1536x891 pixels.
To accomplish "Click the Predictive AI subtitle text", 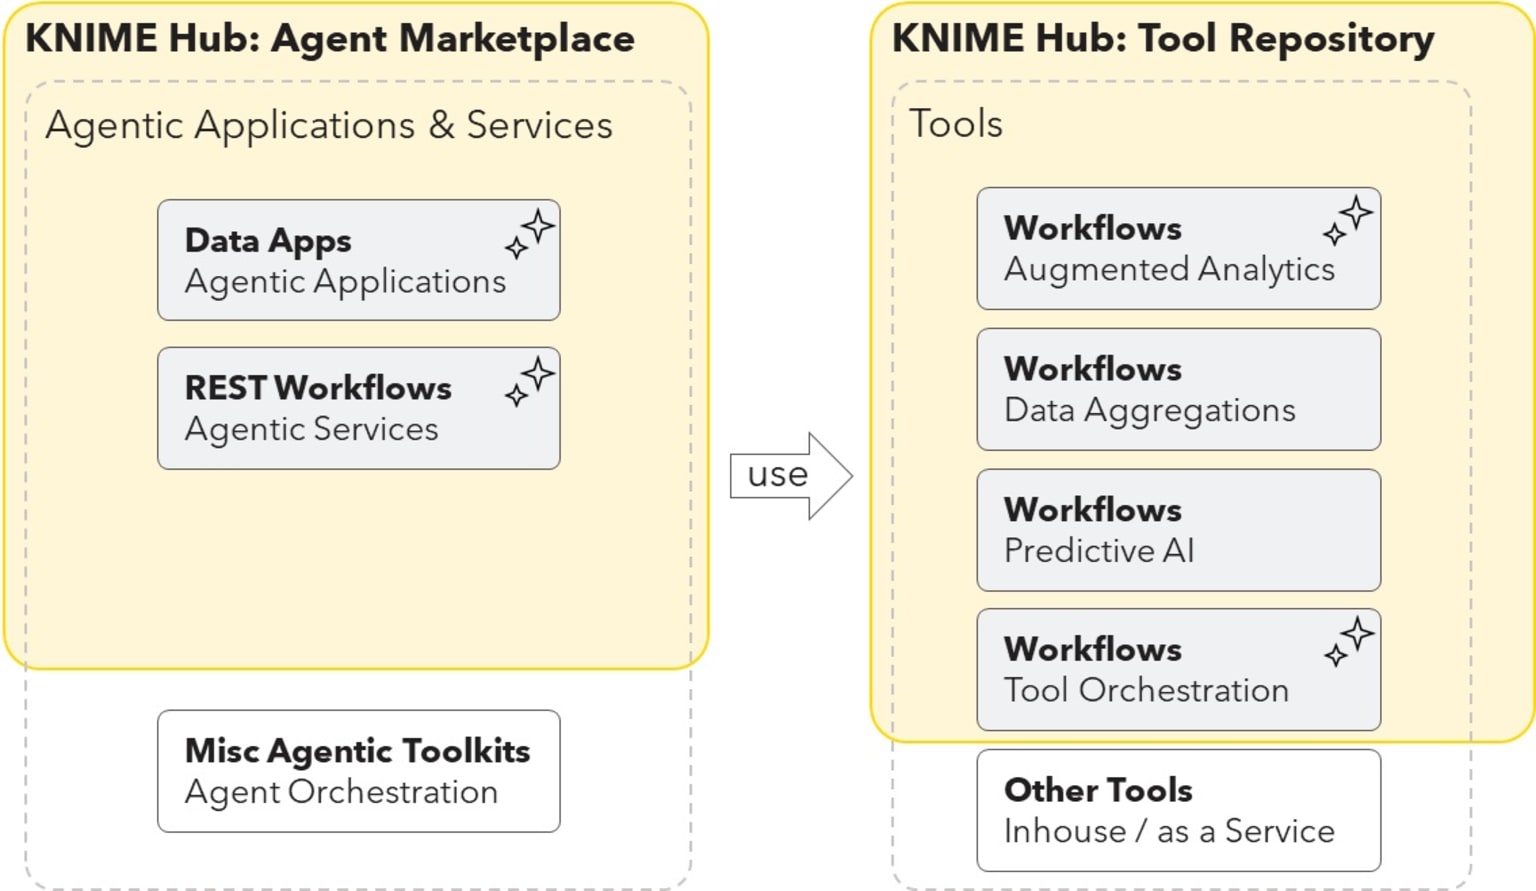I will pyautogui.click(x=1099, y=550).
